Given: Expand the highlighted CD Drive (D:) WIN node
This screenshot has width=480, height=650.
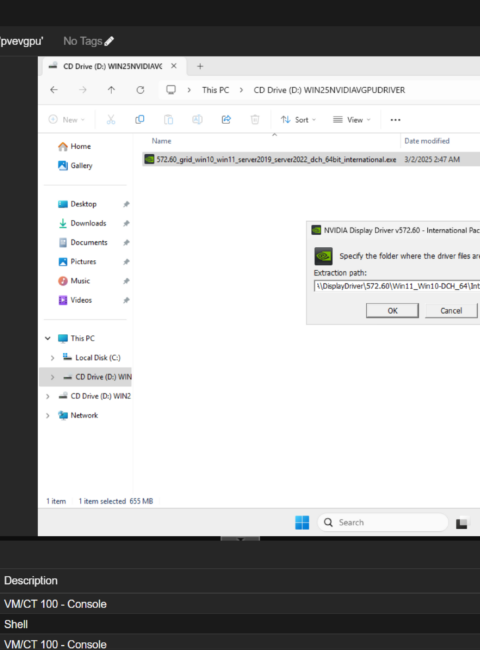Looking at the screenshot, I should [52, 377].
